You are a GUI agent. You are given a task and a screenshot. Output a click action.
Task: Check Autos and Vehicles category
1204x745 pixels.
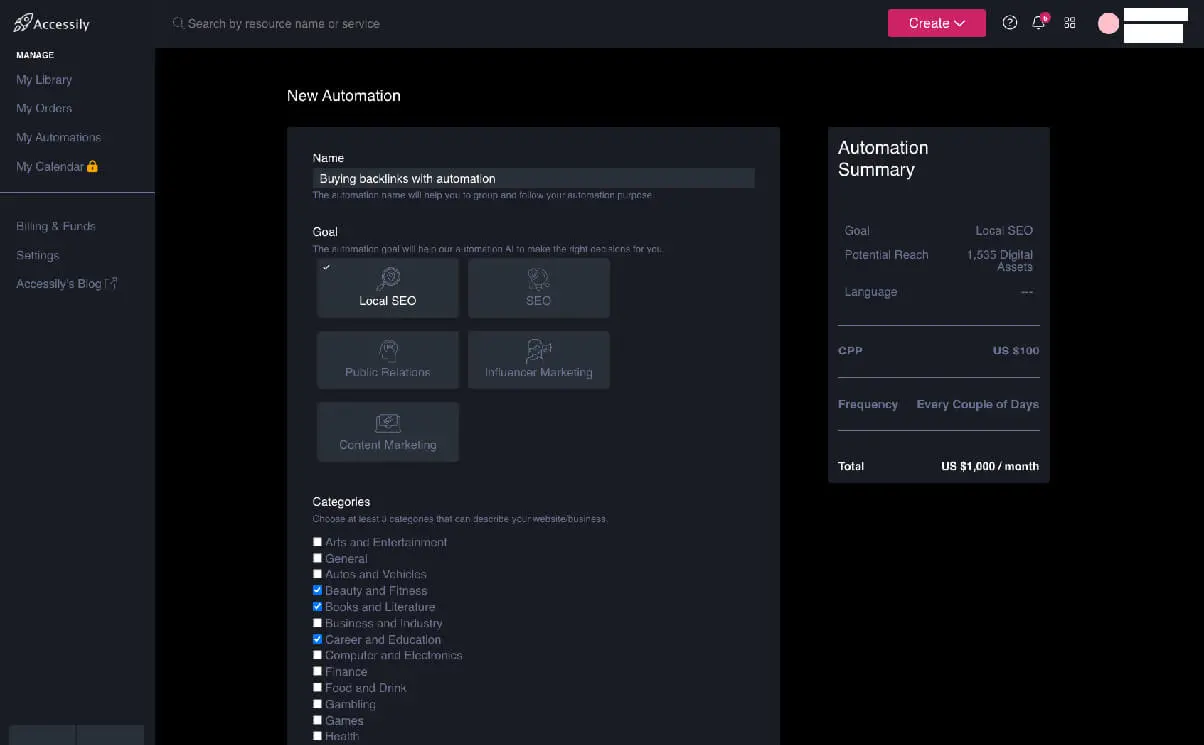coord(318,574)
